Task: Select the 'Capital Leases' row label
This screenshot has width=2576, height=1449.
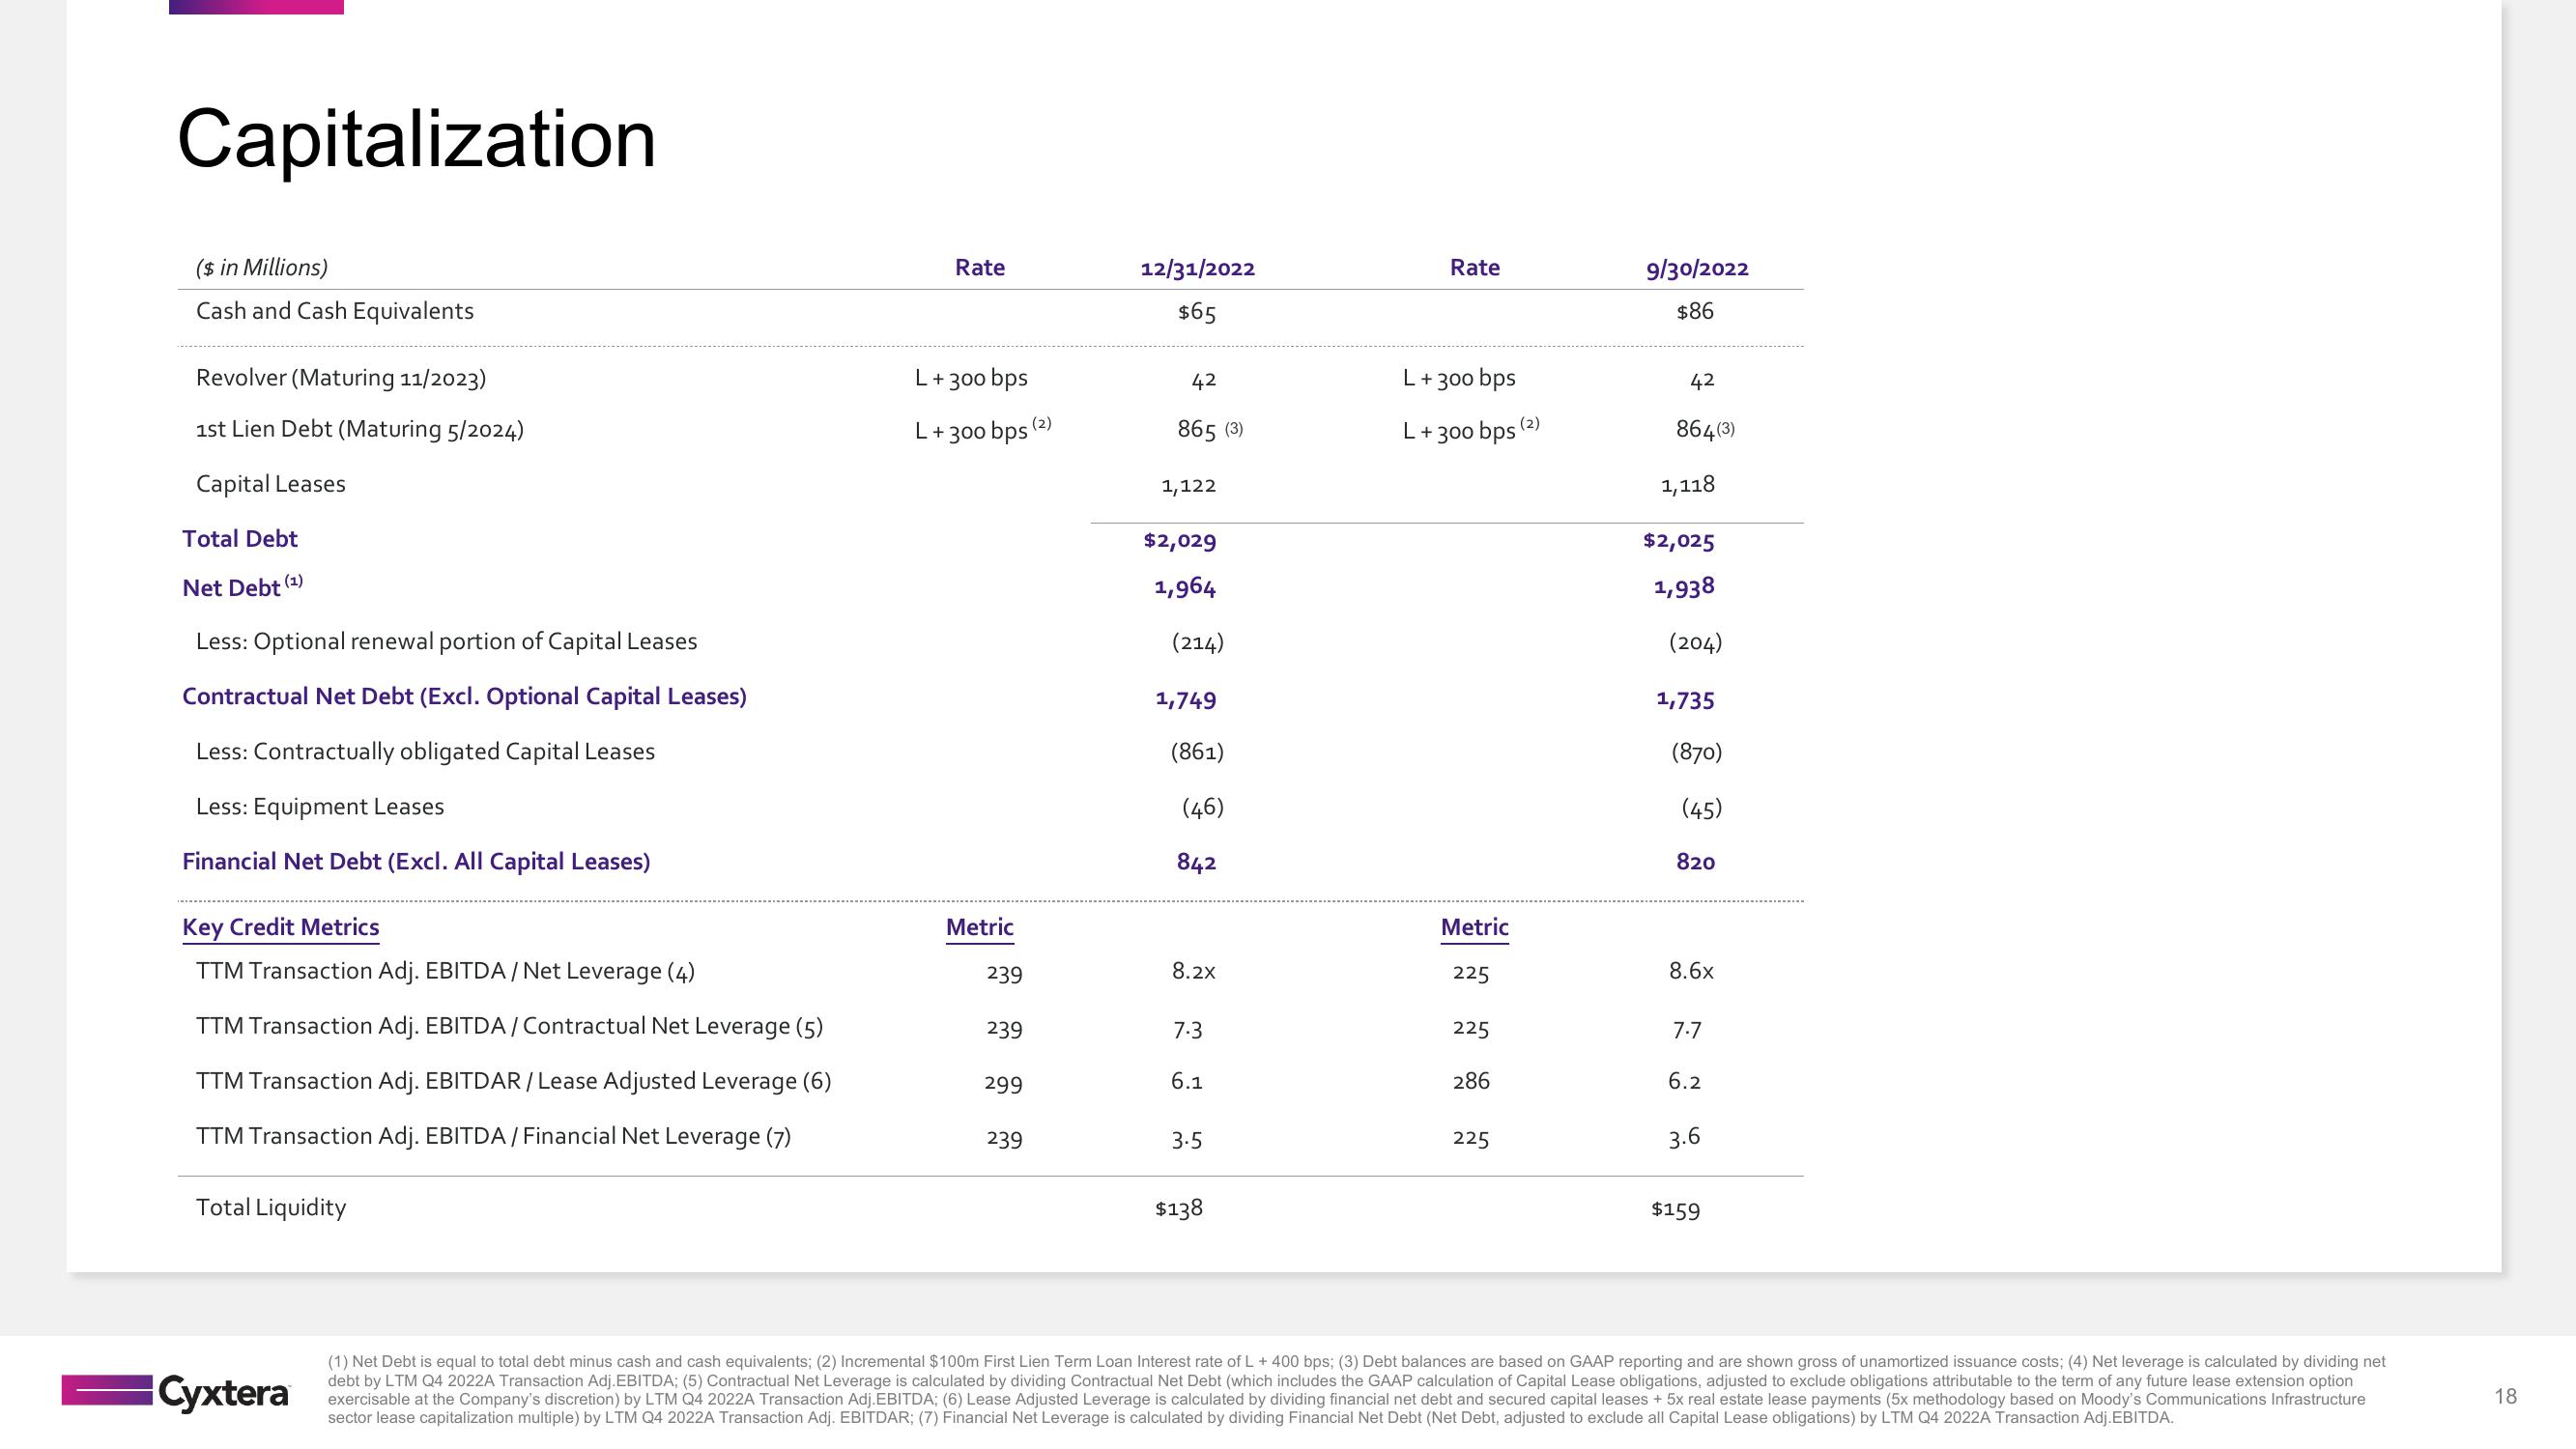Action: [271, 484]
